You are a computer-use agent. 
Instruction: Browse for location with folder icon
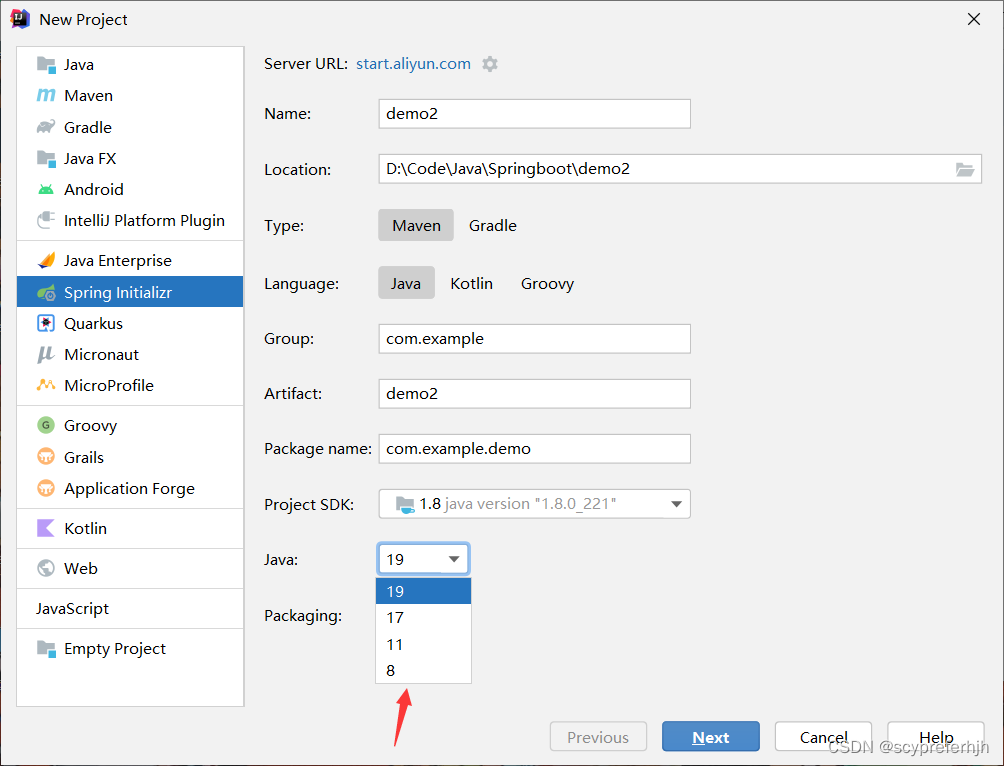point(964,169)
